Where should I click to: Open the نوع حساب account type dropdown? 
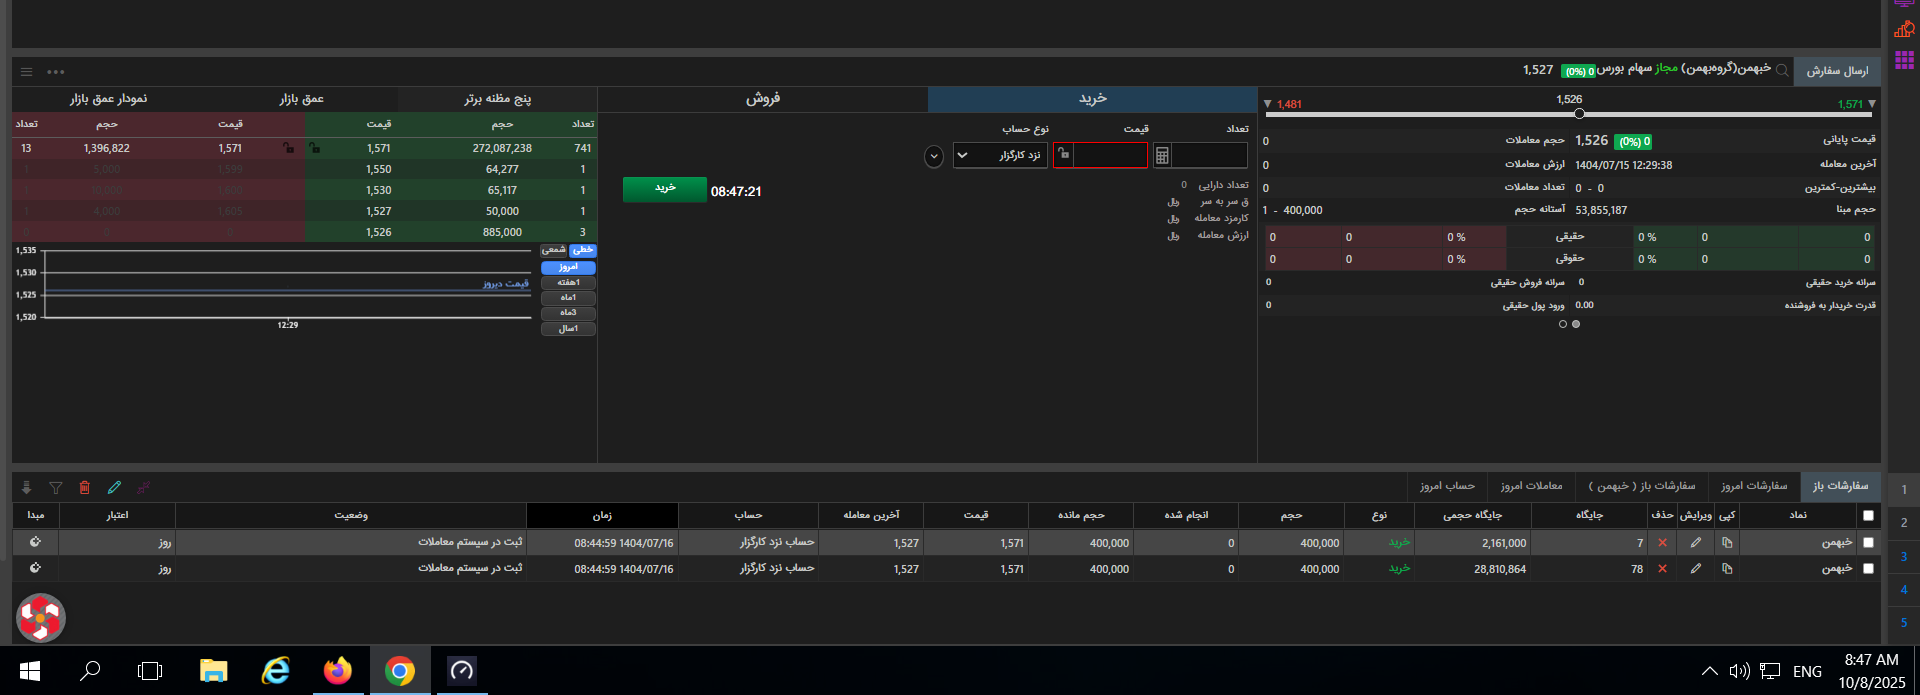(x=1000, y=156)
